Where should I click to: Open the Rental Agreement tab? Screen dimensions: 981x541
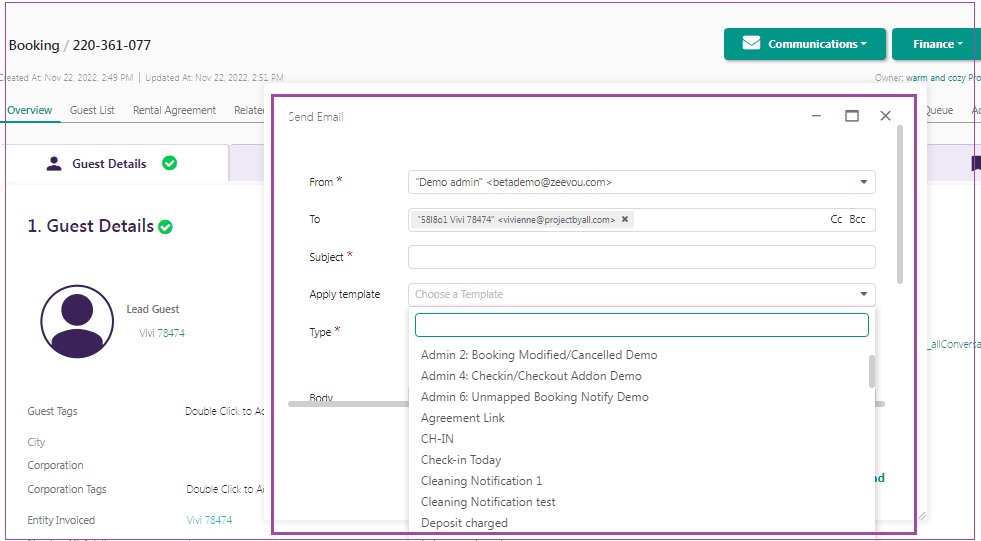pyautogui.click(x=175, y=110)
